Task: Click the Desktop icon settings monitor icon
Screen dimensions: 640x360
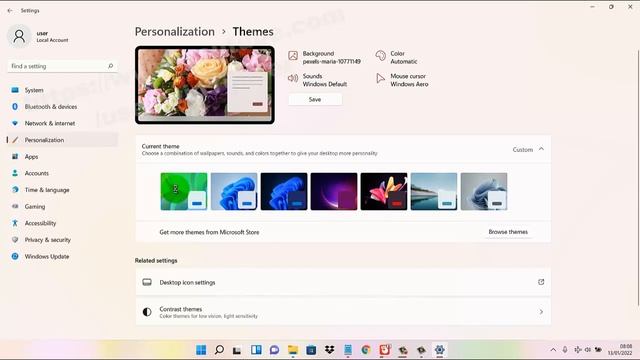Action: 147,282
